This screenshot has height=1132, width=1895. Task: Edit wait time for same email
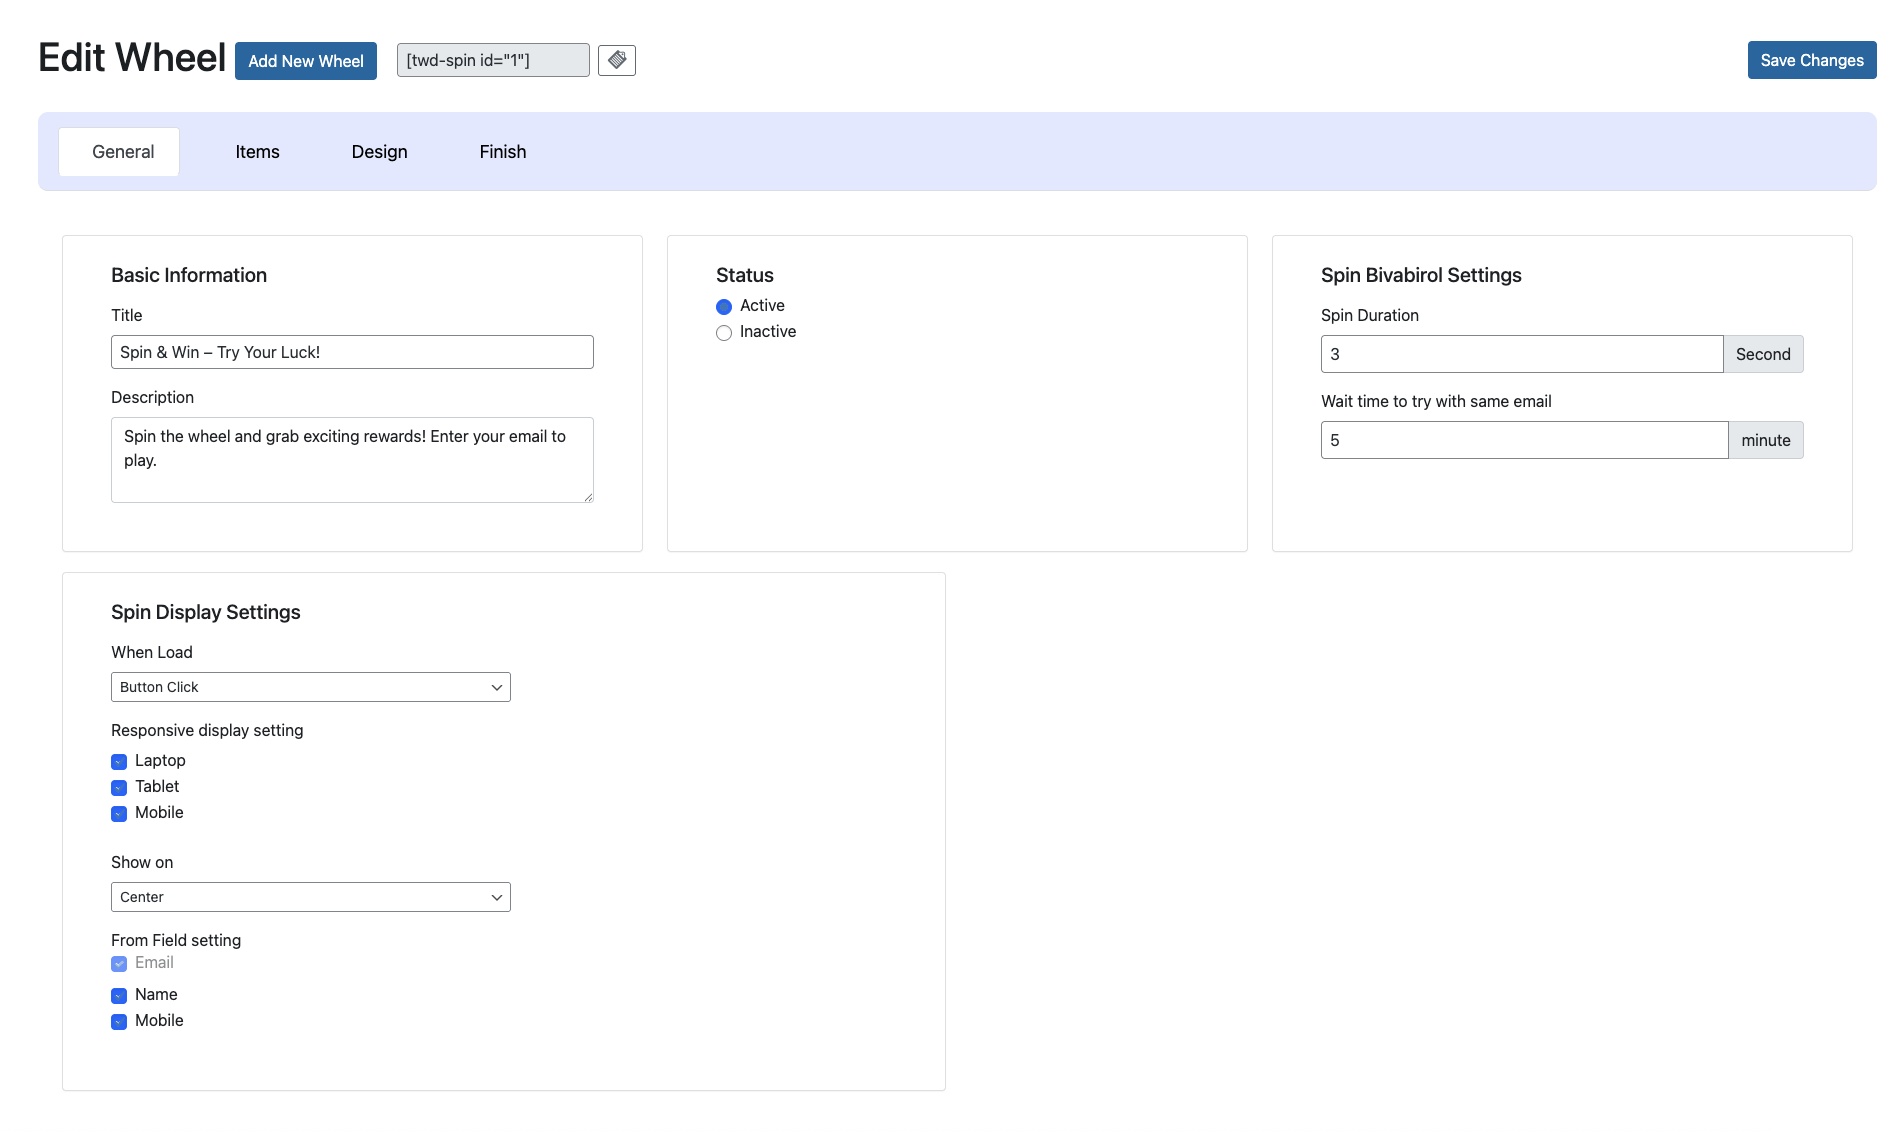(x=1522, y=440)
